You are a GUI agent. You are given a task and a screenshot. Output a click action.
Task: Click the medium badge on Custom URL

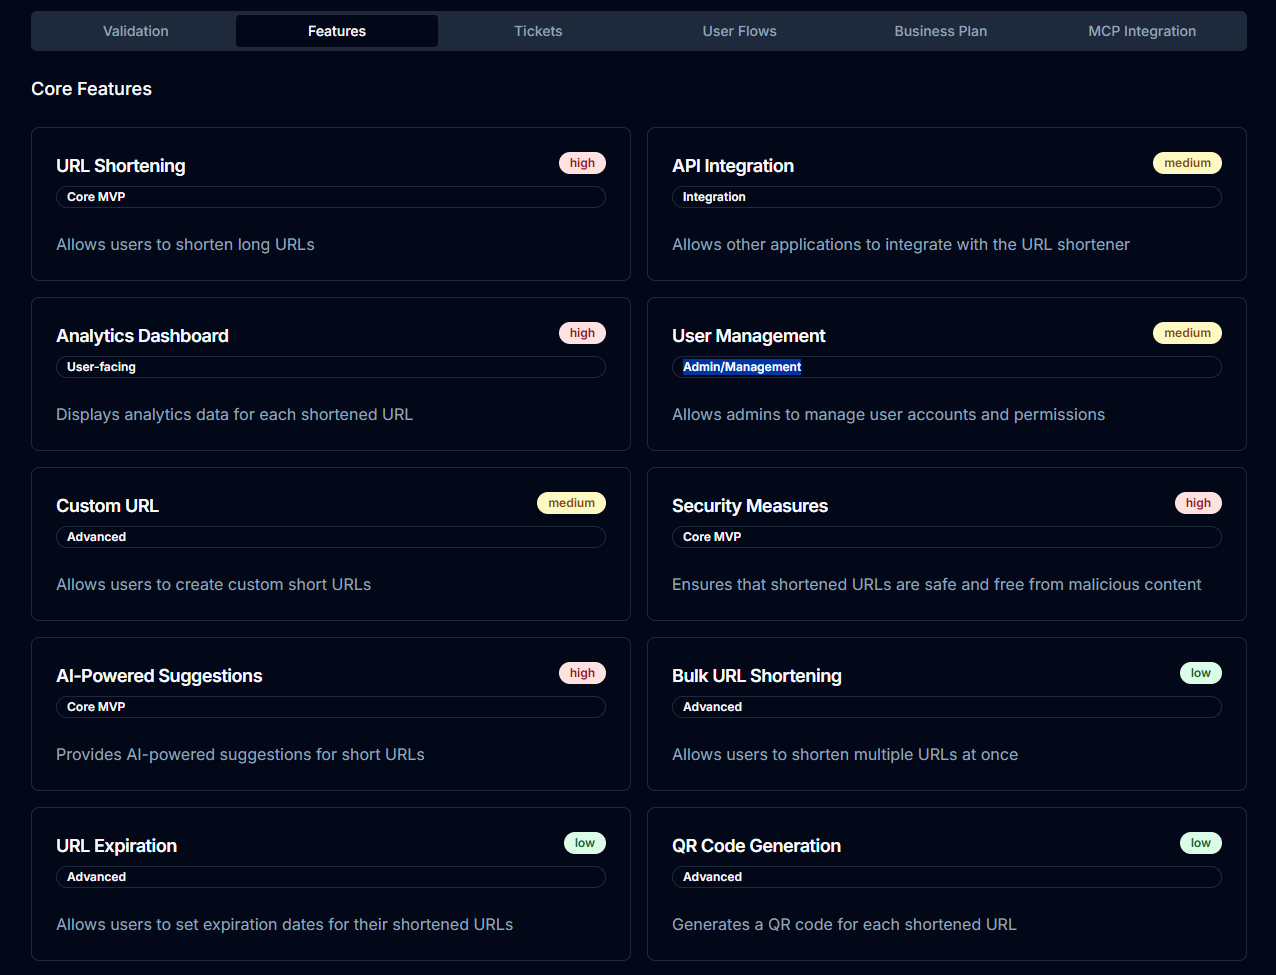571,502
